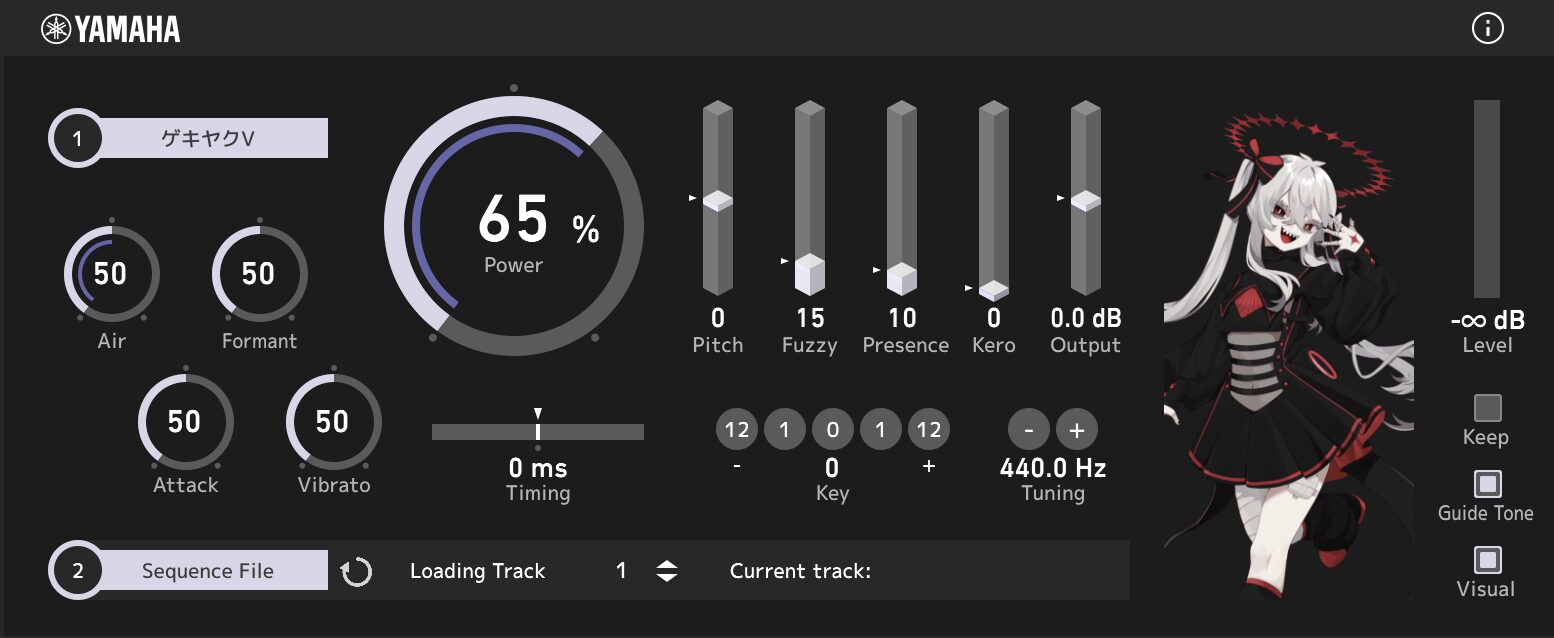Open the ゲキヤクV voice bank selector
The height and width of the screenshot is (638, 1554).
(208, 138)
